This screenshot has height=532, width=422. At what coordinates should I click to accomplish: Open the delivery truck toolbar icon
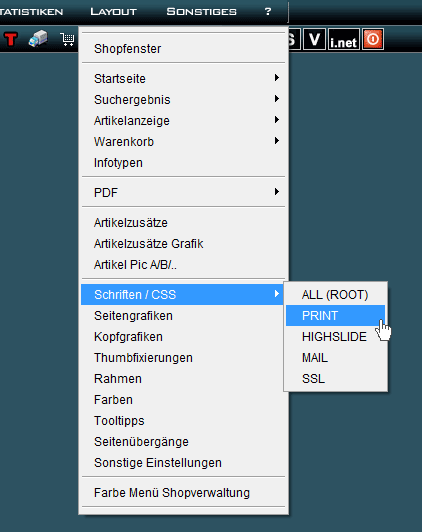[x=38, y=39]
